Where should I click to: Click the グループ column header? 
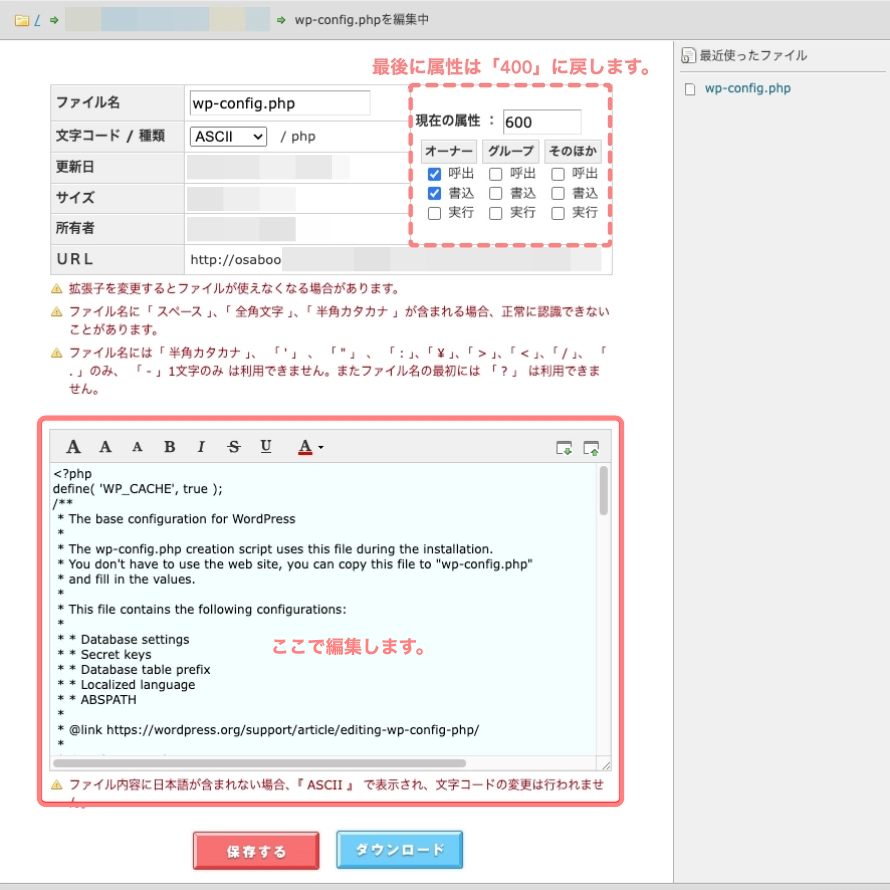coord(511,151)
